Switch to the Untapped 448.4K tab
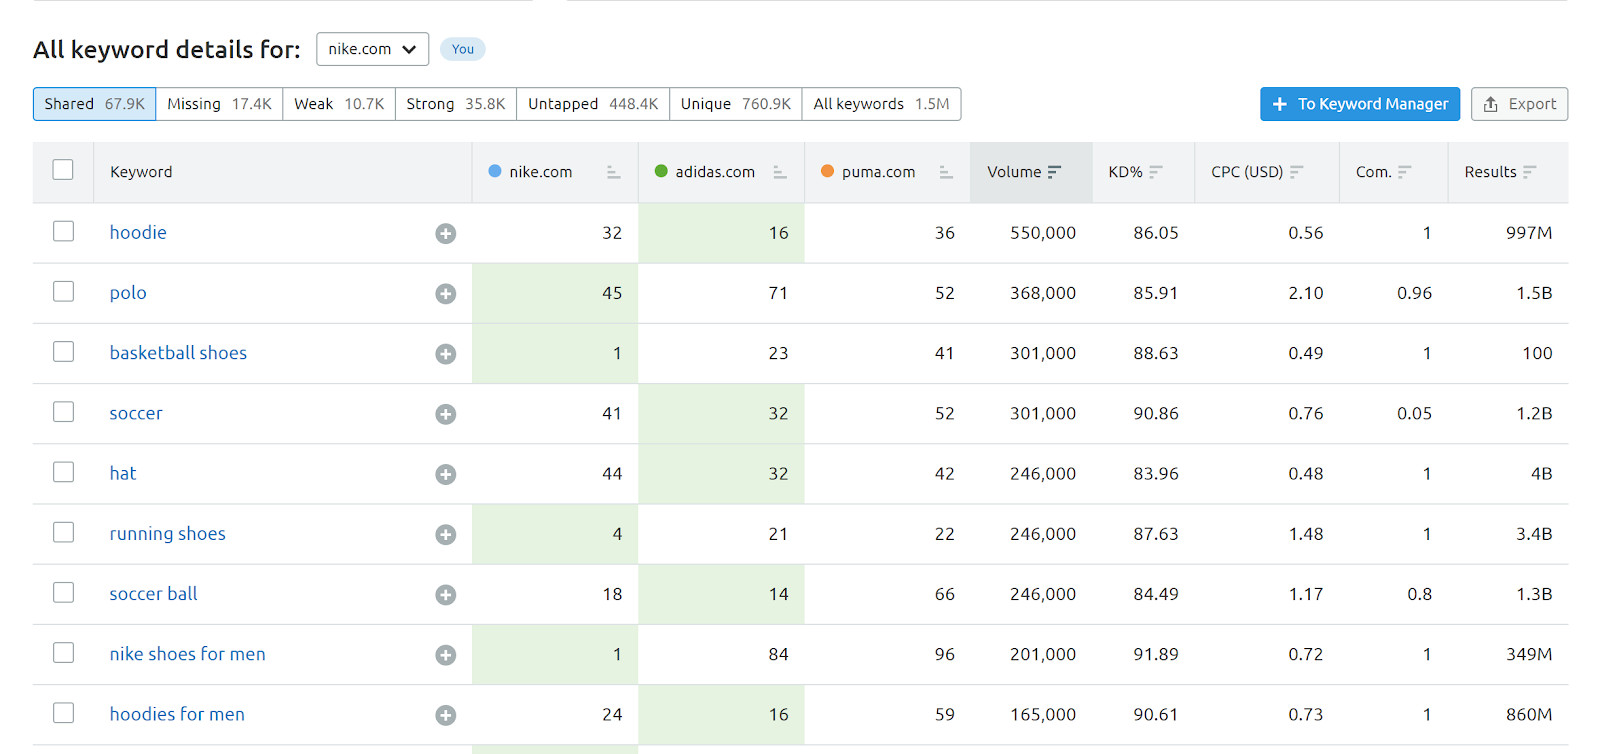The height and width of the screenshot is (754, 1600). (593, 104)
